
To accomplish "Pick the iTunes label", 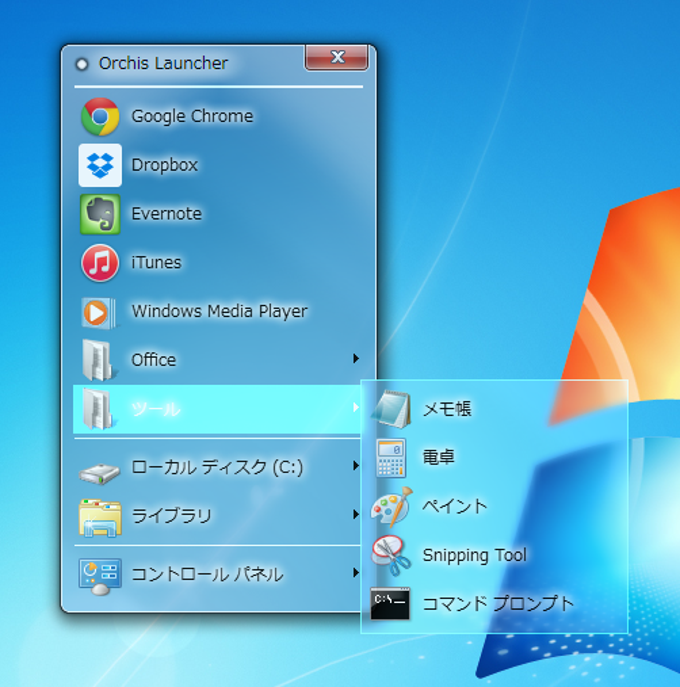I will pos(156,262).
